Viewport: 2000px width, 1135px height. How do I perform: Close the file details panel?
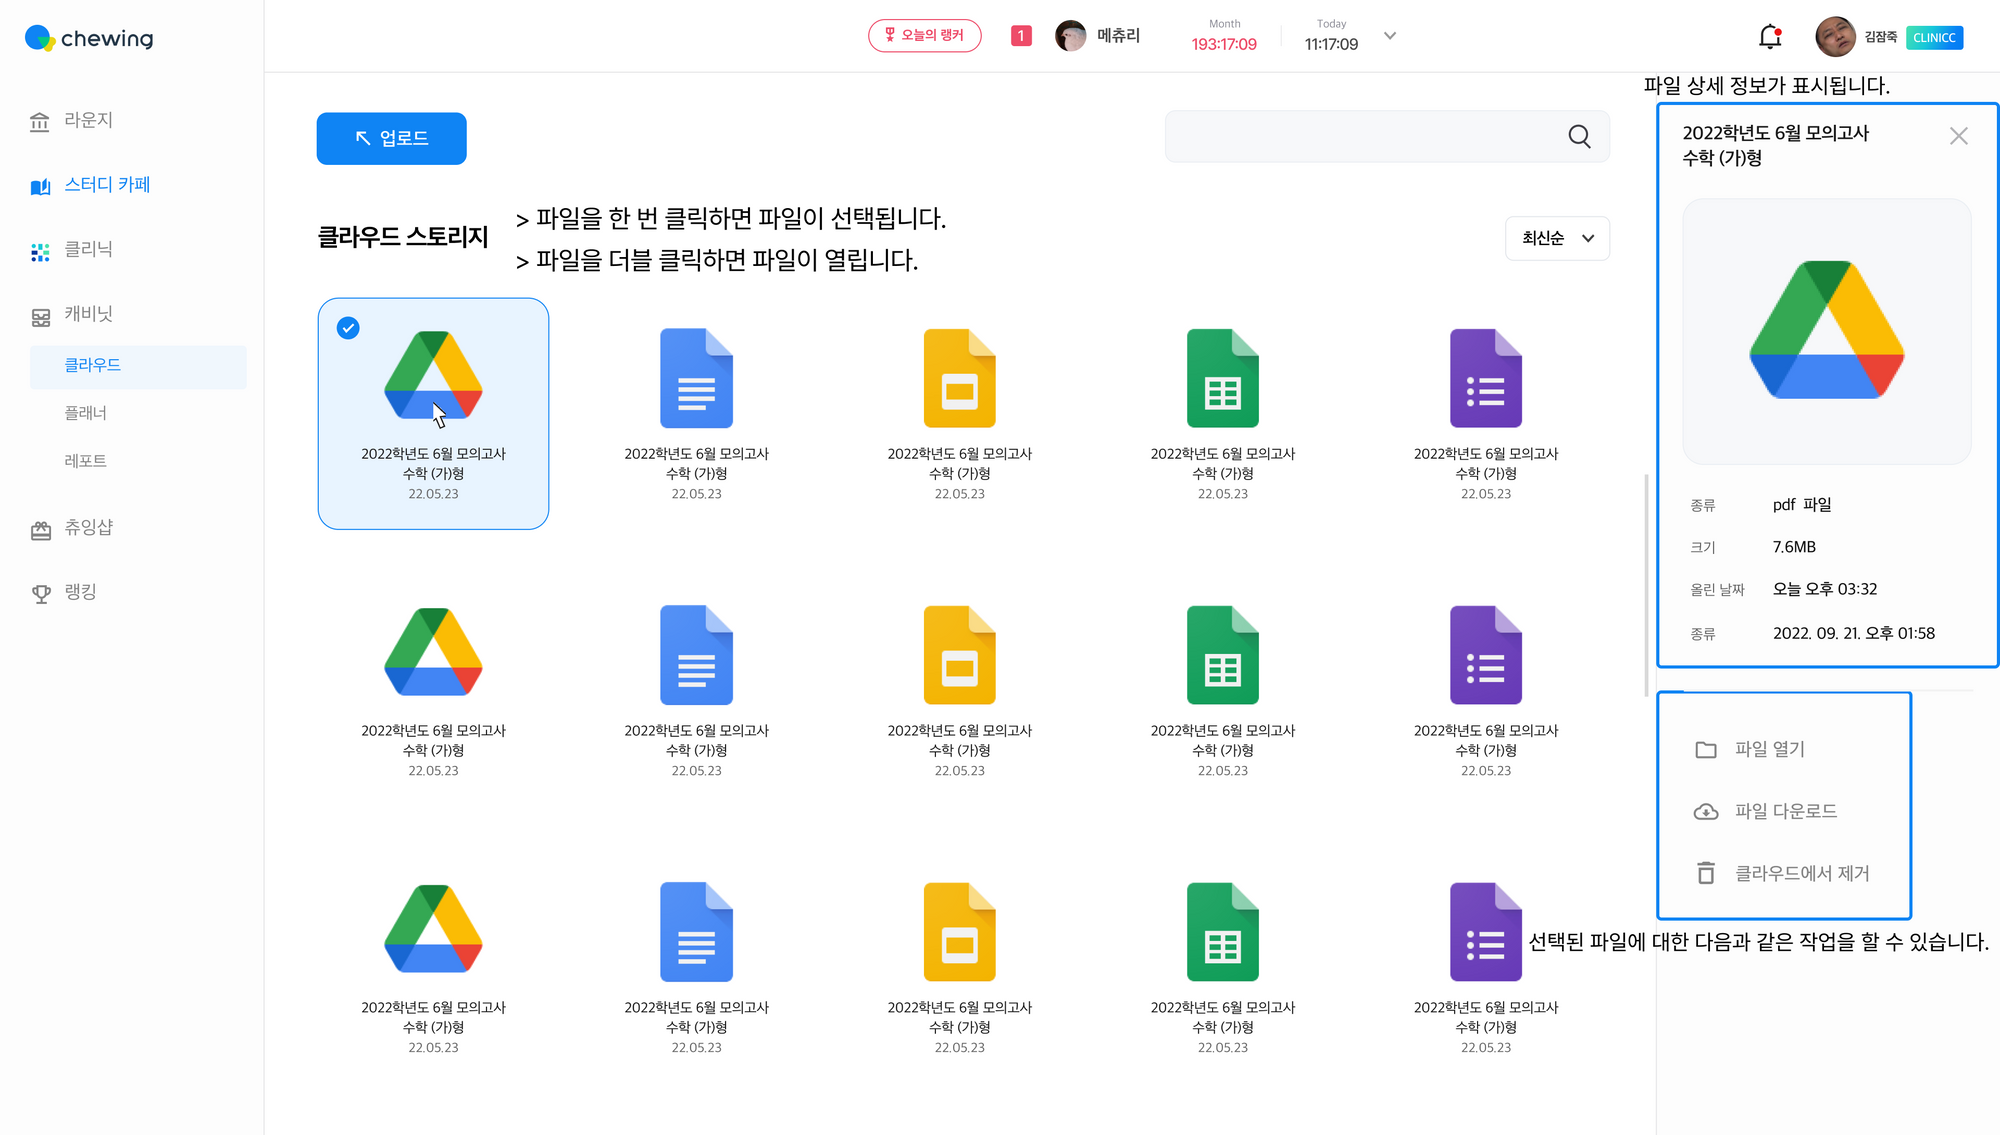pos(1958,136)
